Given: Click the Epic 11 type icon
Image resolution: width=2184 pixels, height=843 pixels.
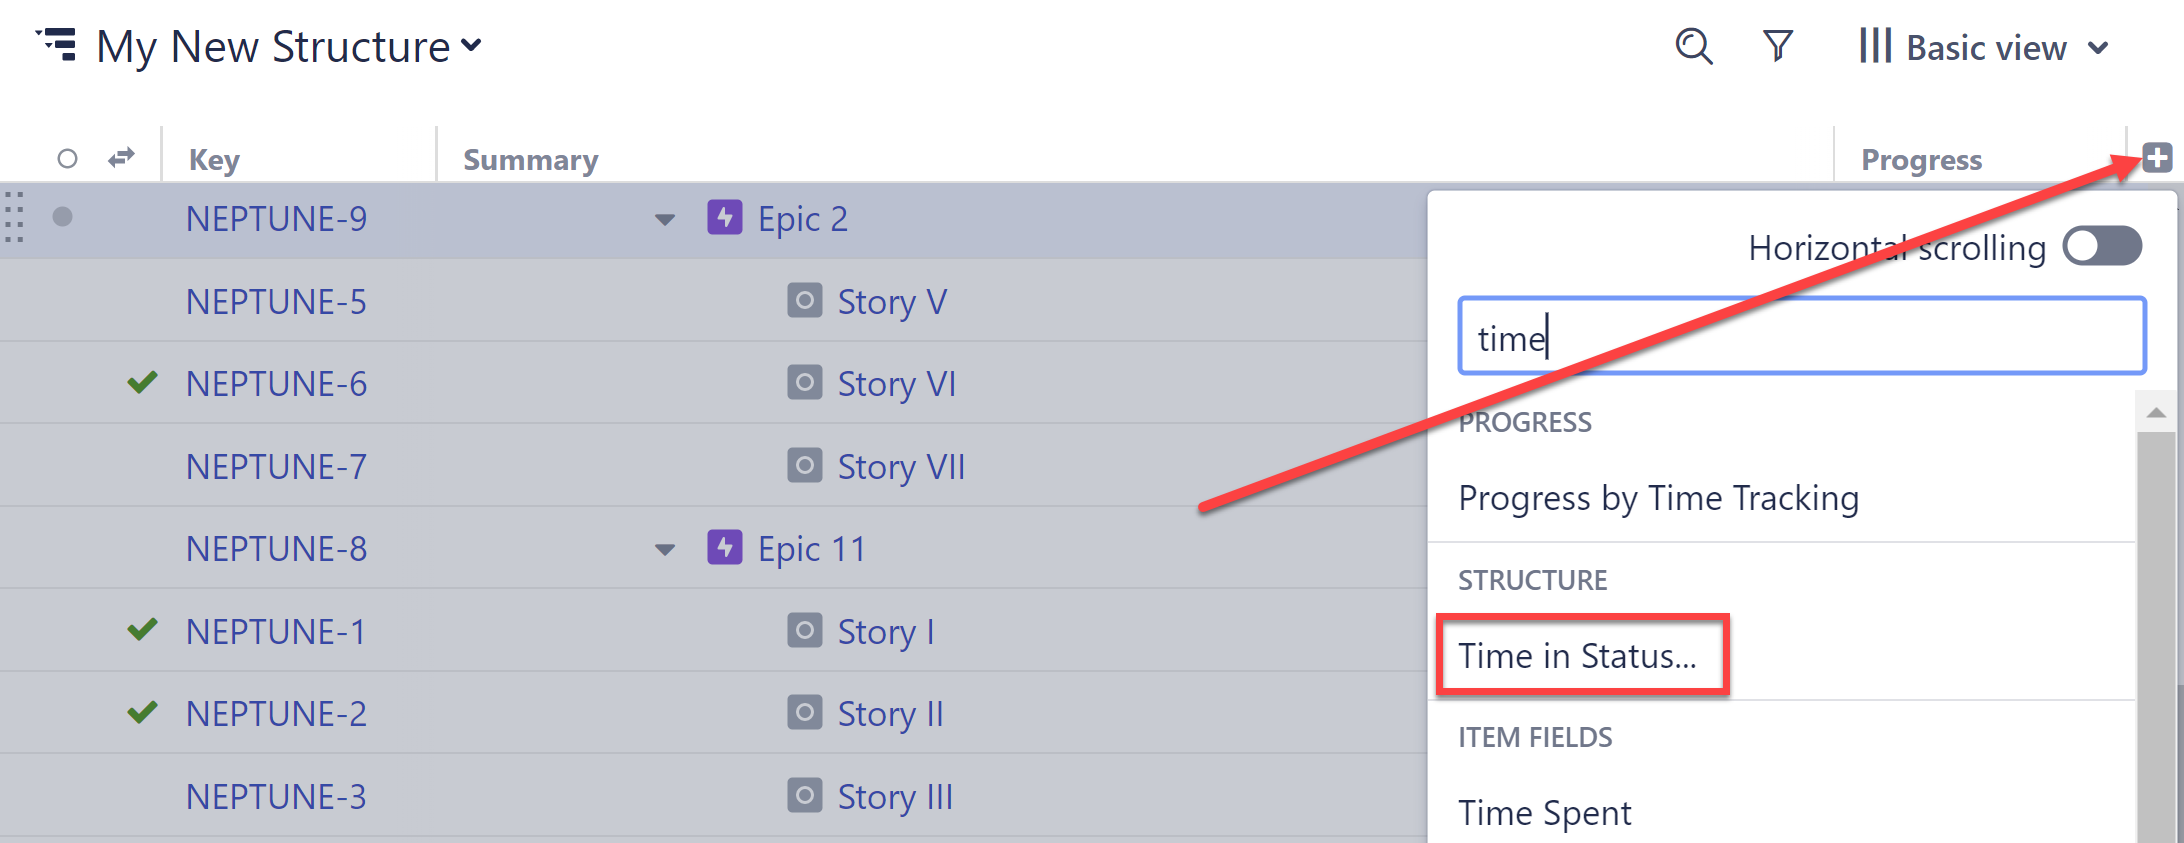Looking at the screenshot, I should pos(724,548).
